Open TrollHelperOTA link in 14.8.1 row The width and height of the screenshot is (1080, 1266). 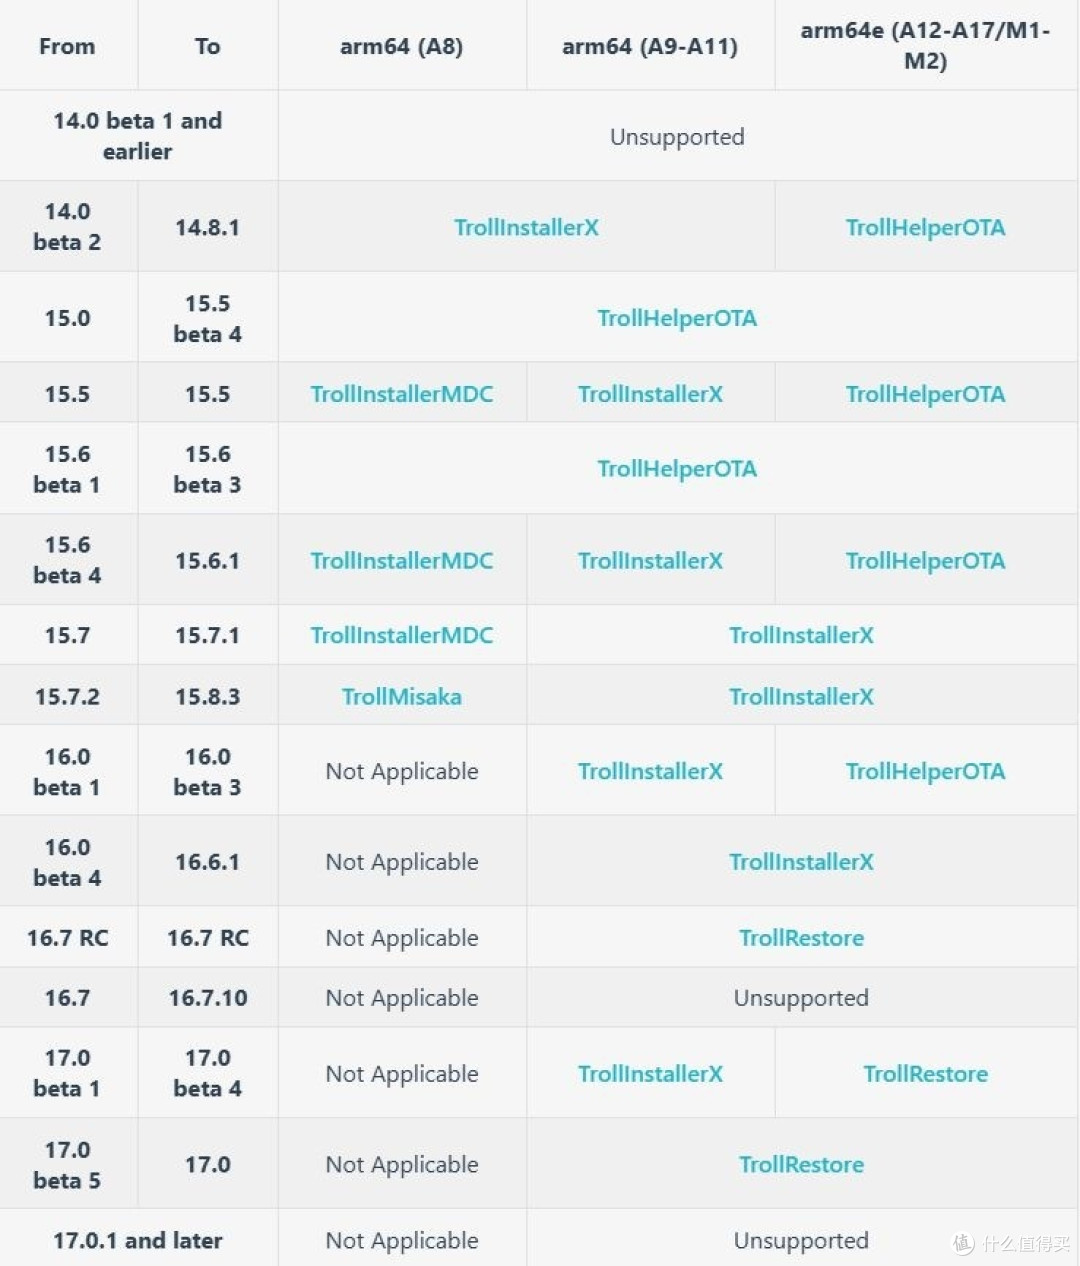[x=925, y=227]
